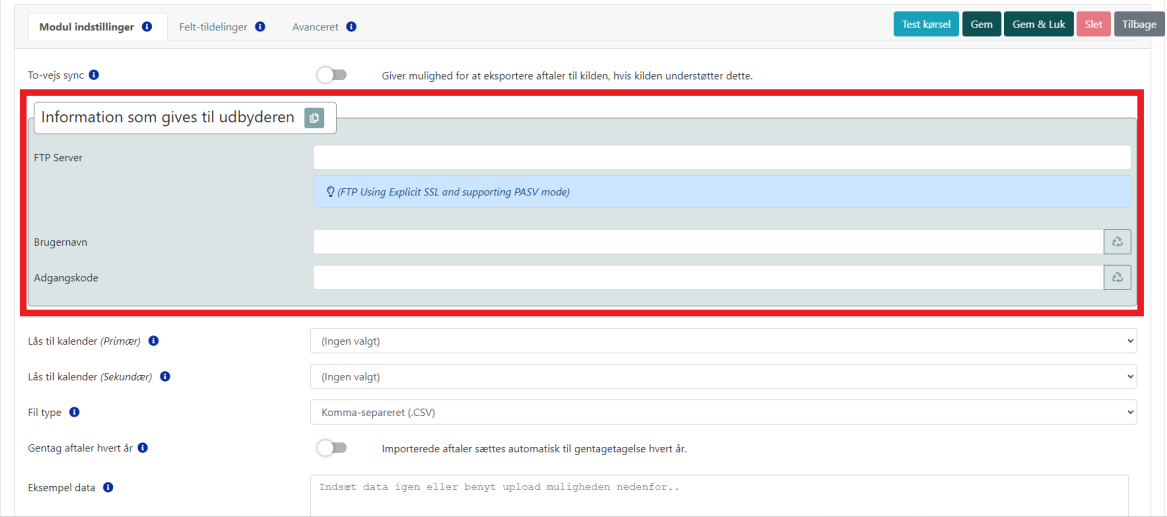Toggle Gentag aftaler hvert år switch
Screen dimensions: 1167x517
[x=332, y=448]
